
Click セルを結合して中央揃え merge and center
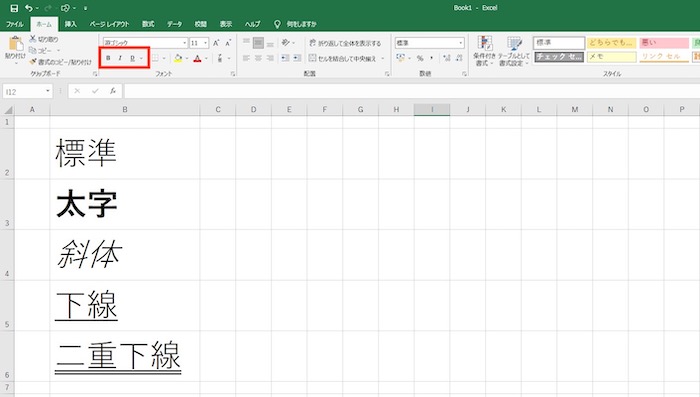coord(342,58)
